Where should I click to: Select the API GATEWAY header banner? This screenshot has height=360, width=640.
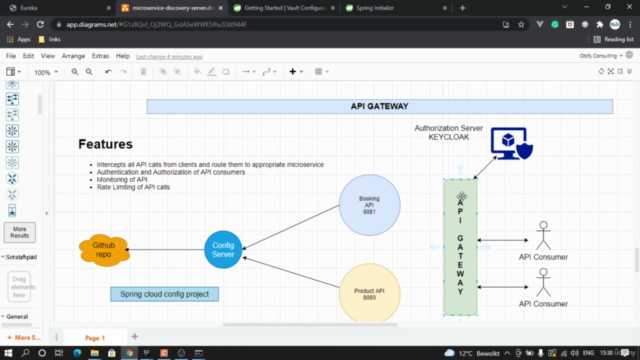pyautogui.click(x=380, y=107)
